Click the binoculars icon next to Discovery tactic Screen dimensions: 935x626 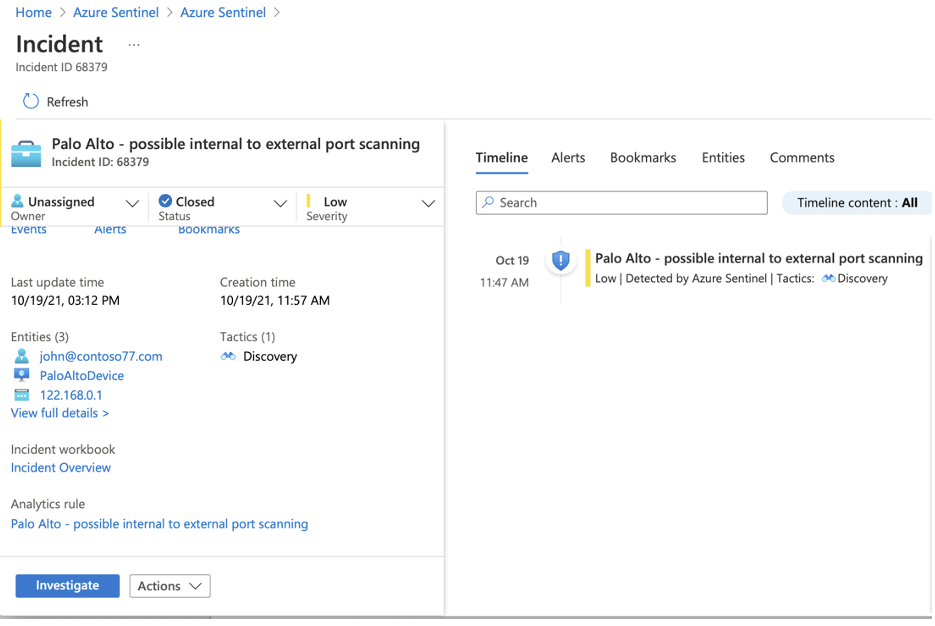pos(228,356)
